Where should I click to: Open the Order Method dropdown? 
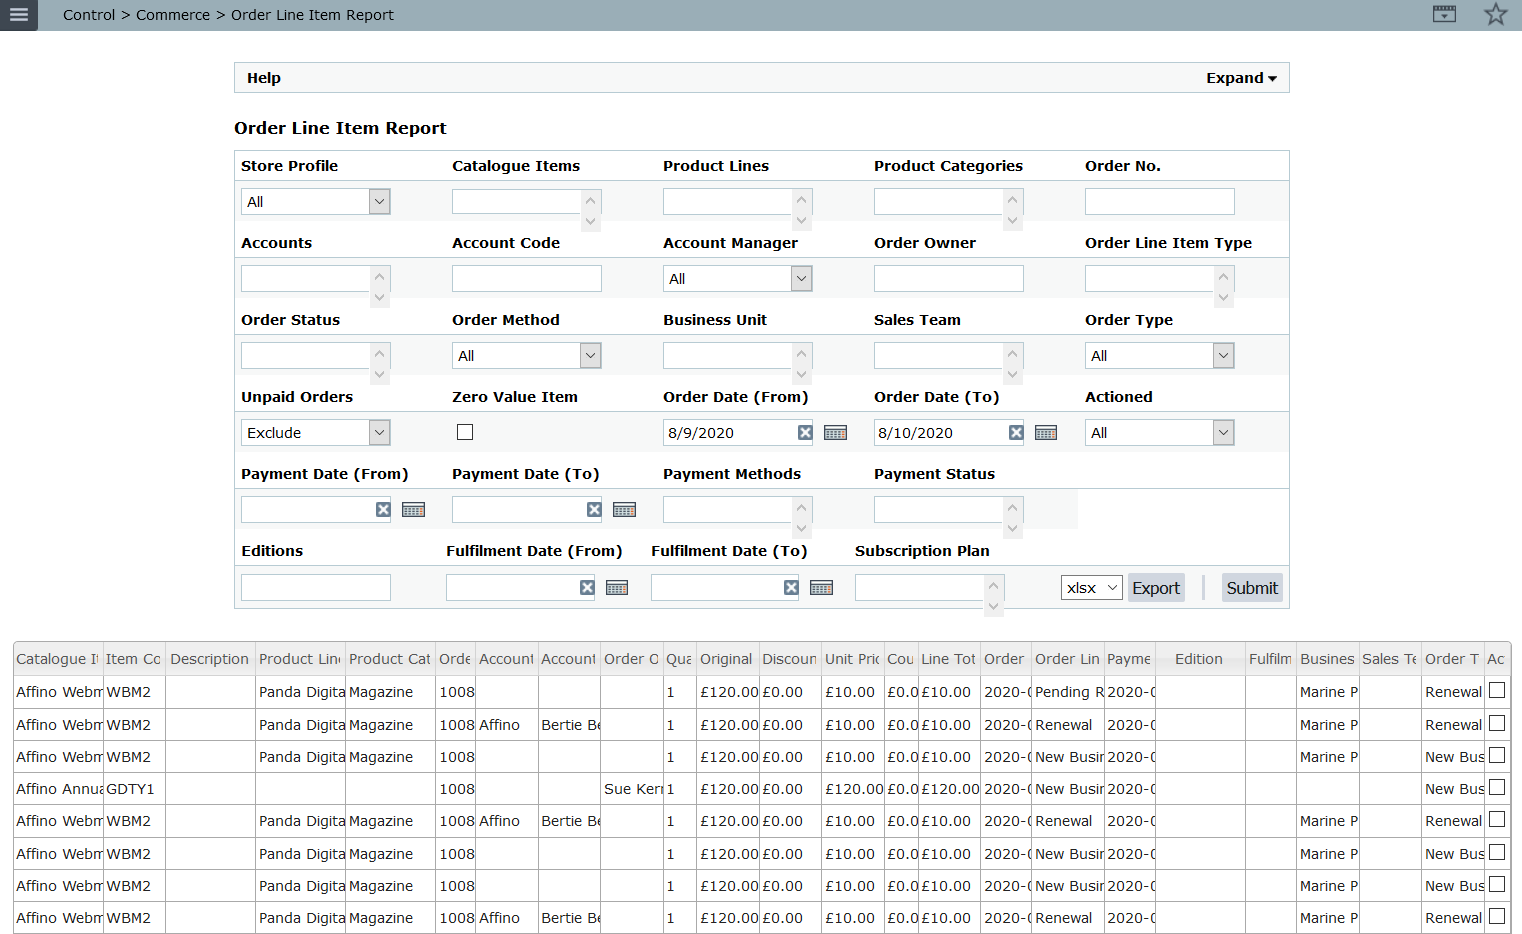527,355
